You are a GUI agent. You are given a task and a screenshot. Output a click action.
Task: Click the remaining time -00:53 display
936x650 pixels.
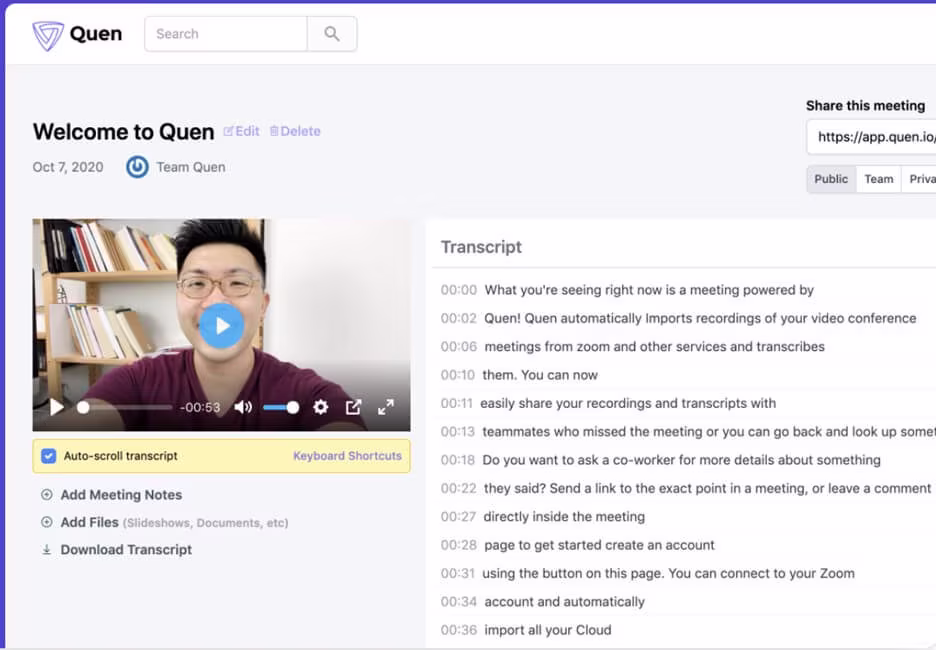tap(200, 408)
